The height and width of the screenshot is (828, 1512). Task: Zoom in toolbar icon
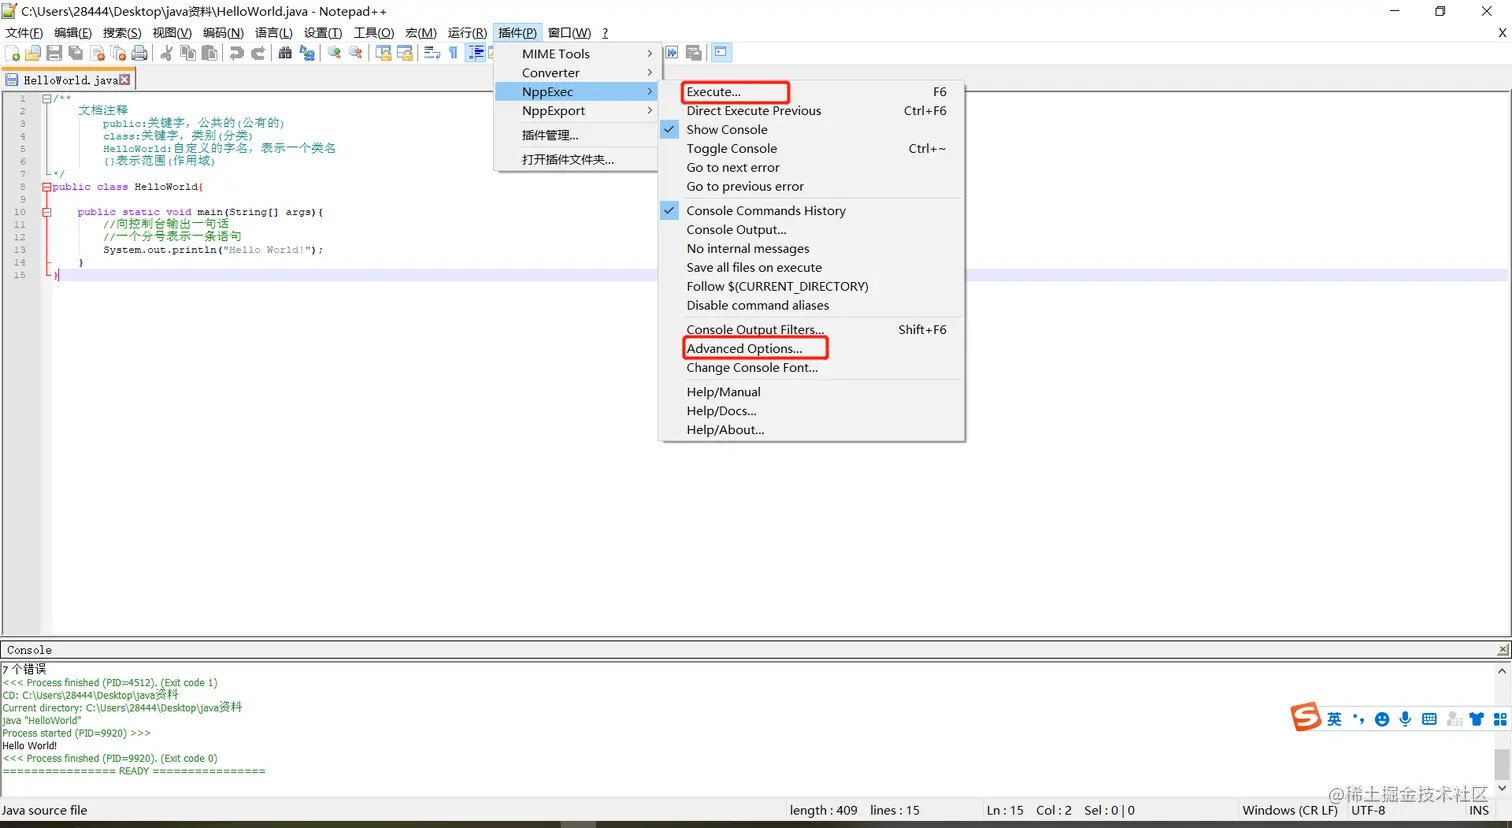[334, 53]
